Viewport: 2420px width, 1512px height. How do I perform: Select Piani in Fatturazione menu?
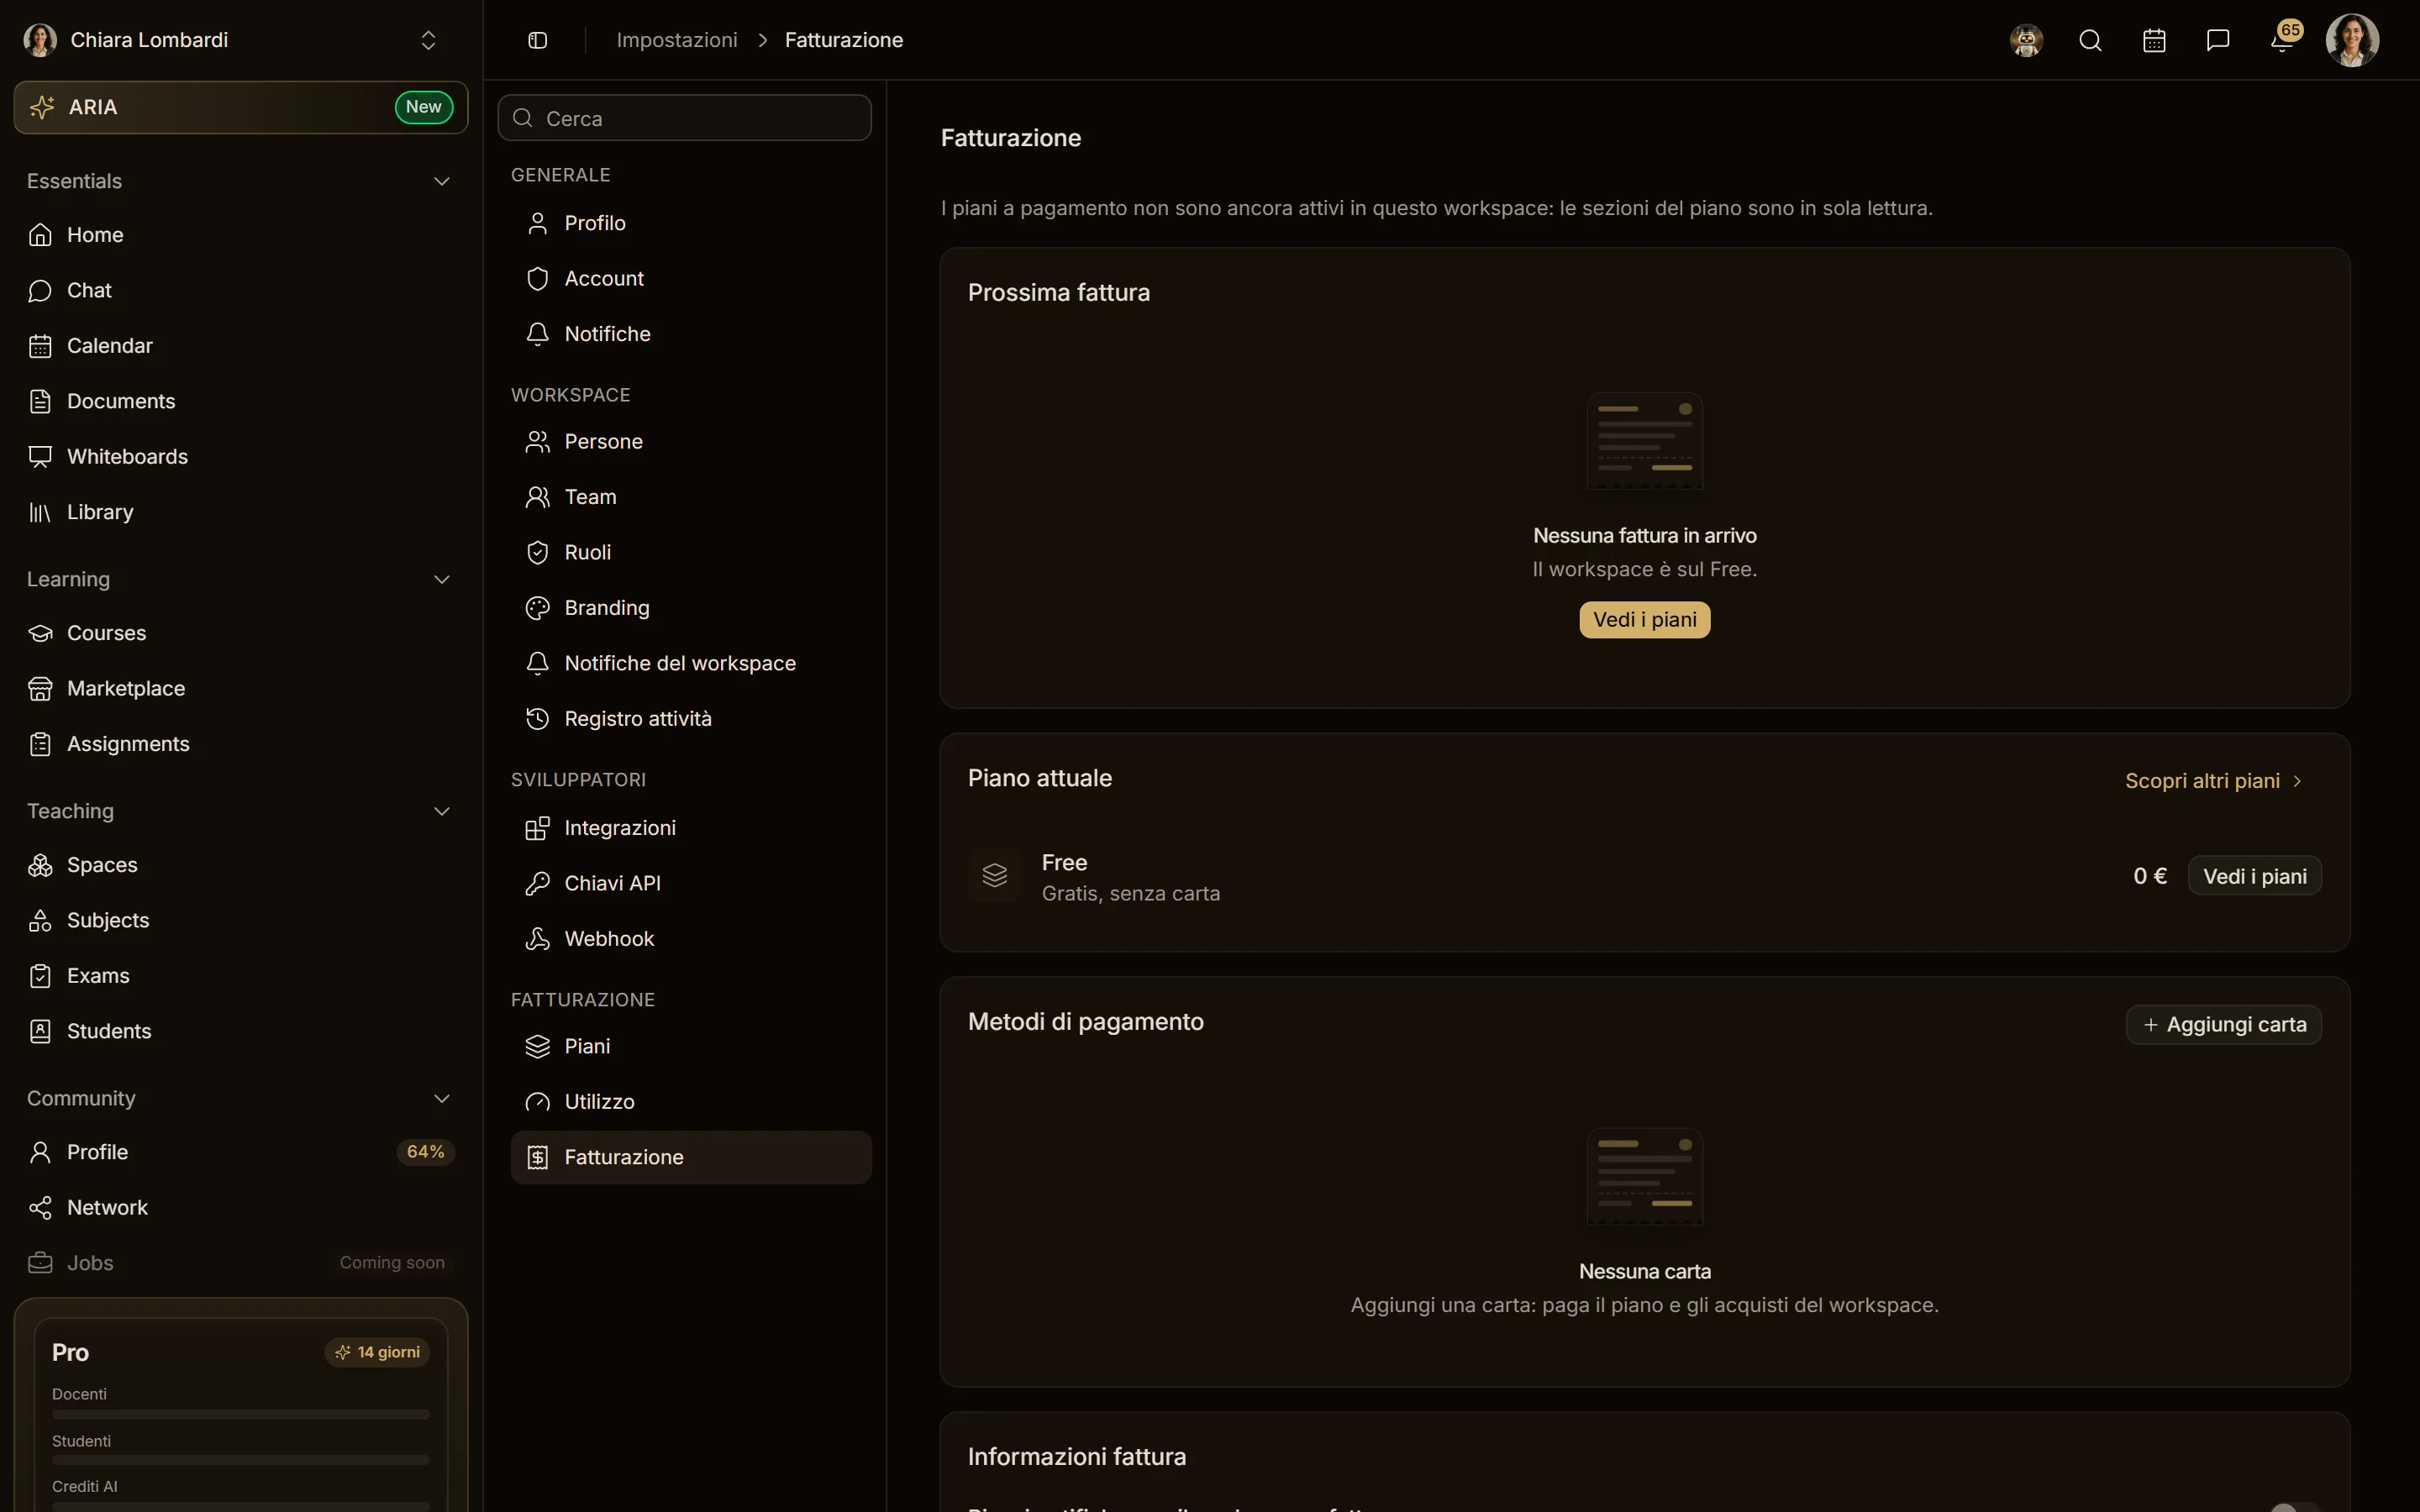coord(691,1047)
